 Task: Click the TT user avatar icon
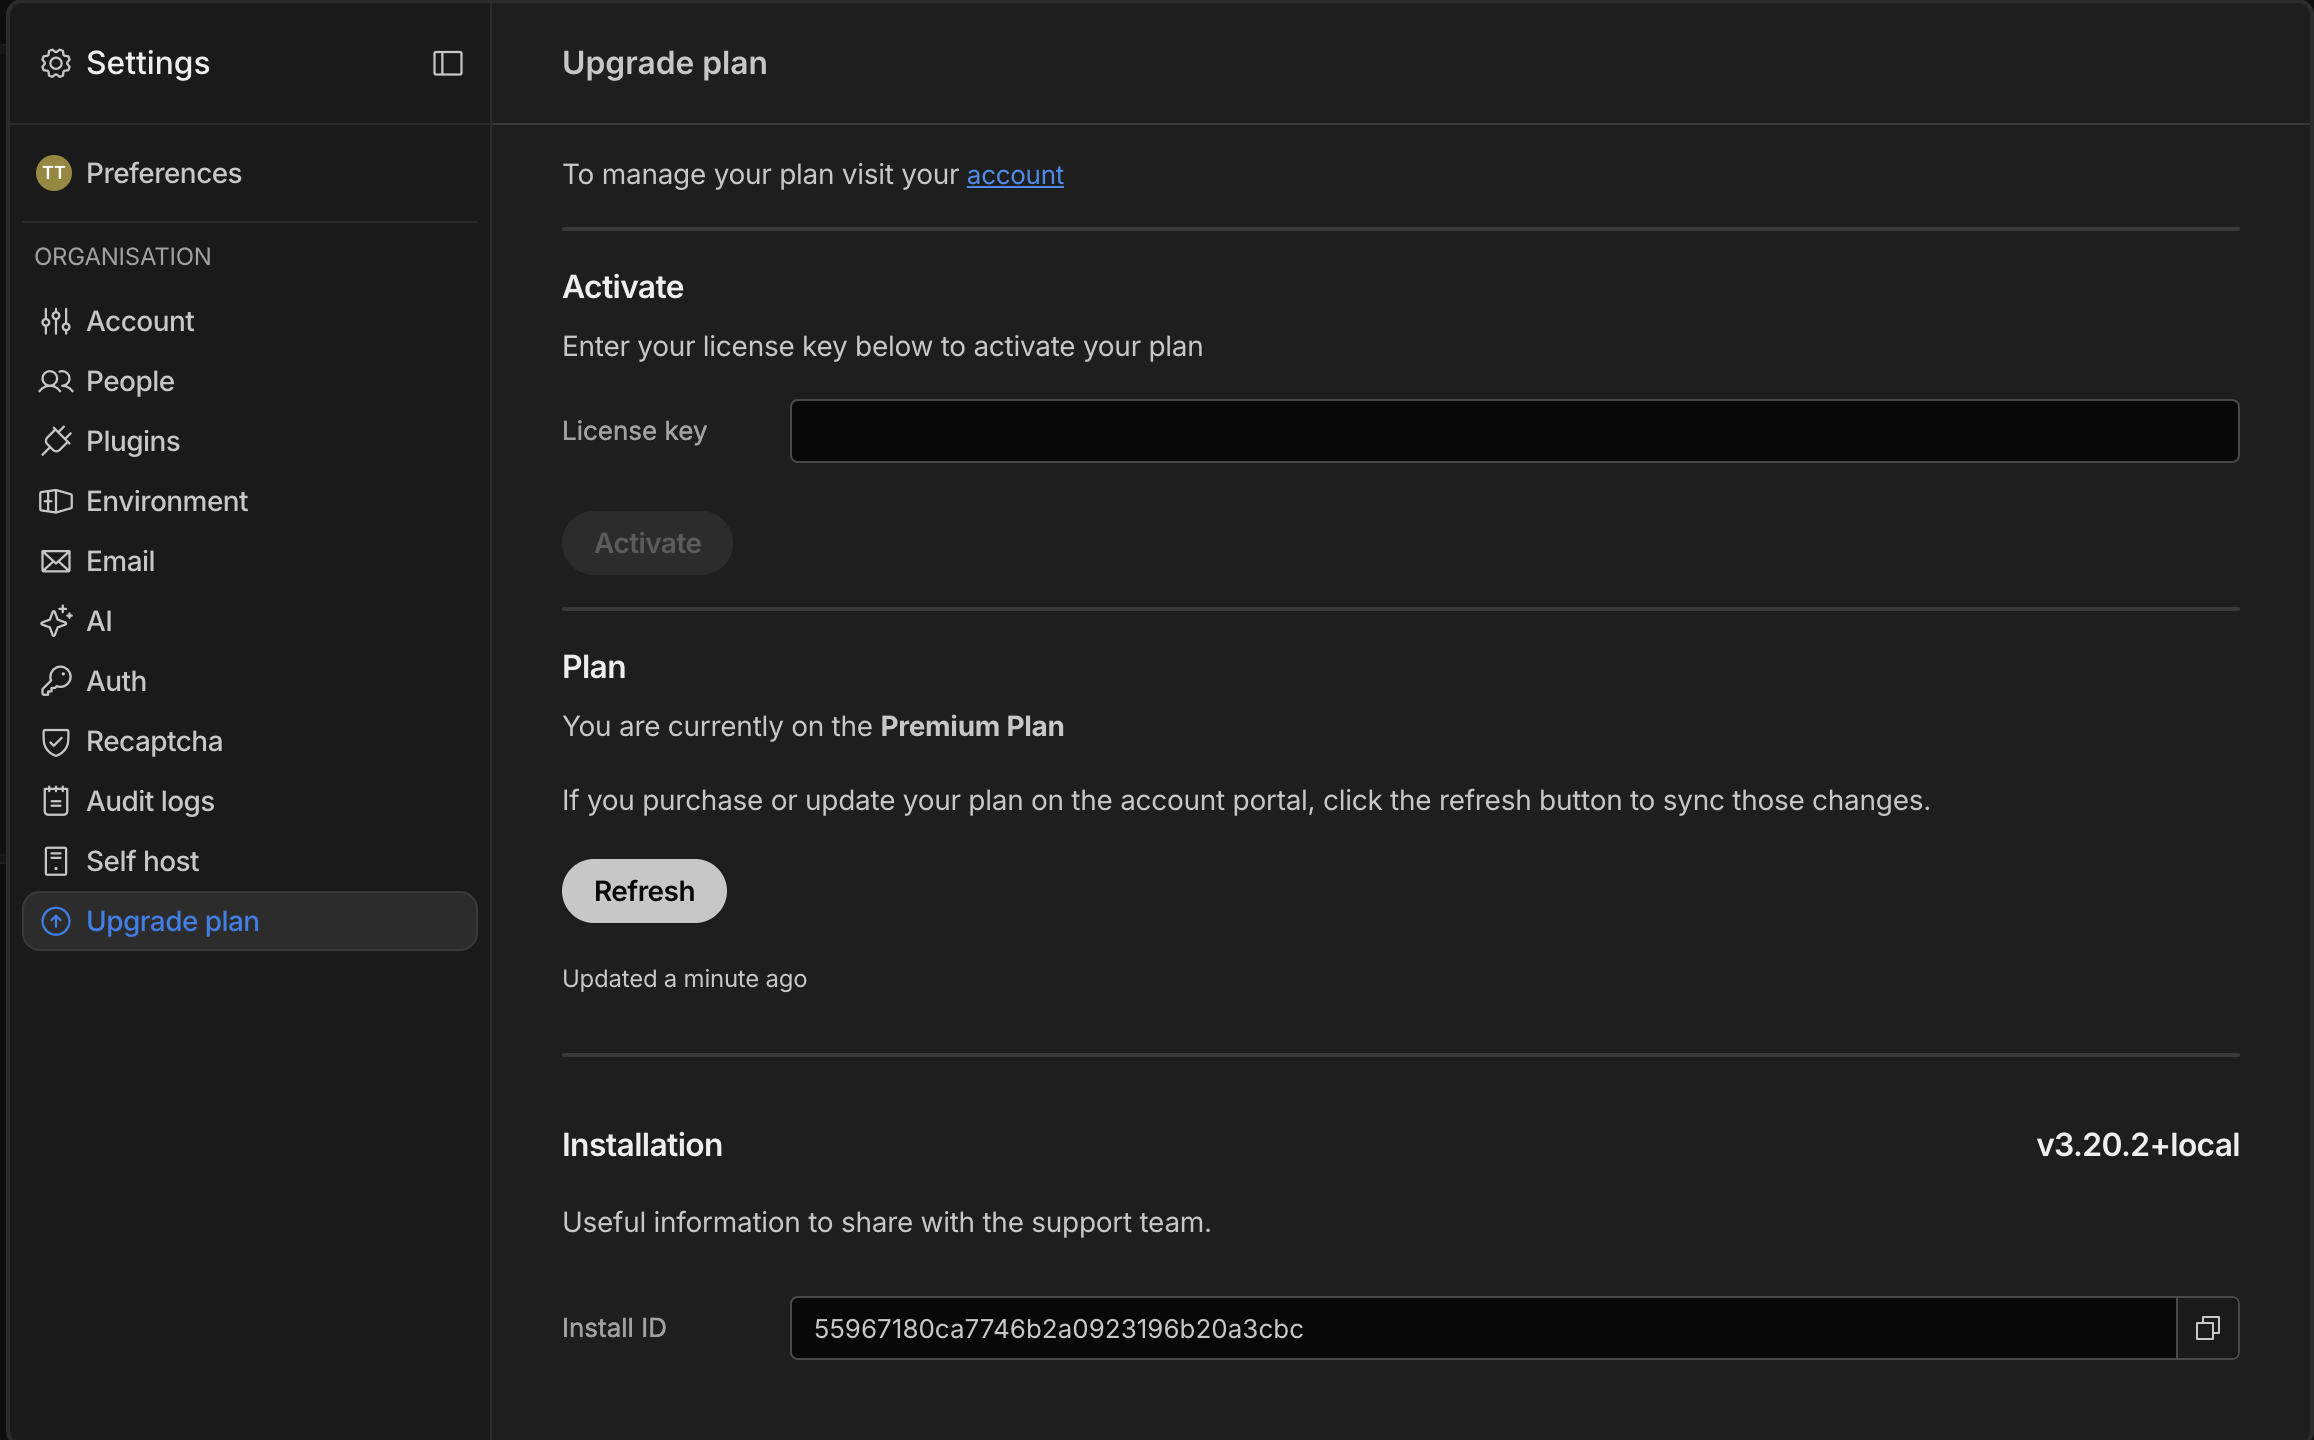click(x=54, y=173)
